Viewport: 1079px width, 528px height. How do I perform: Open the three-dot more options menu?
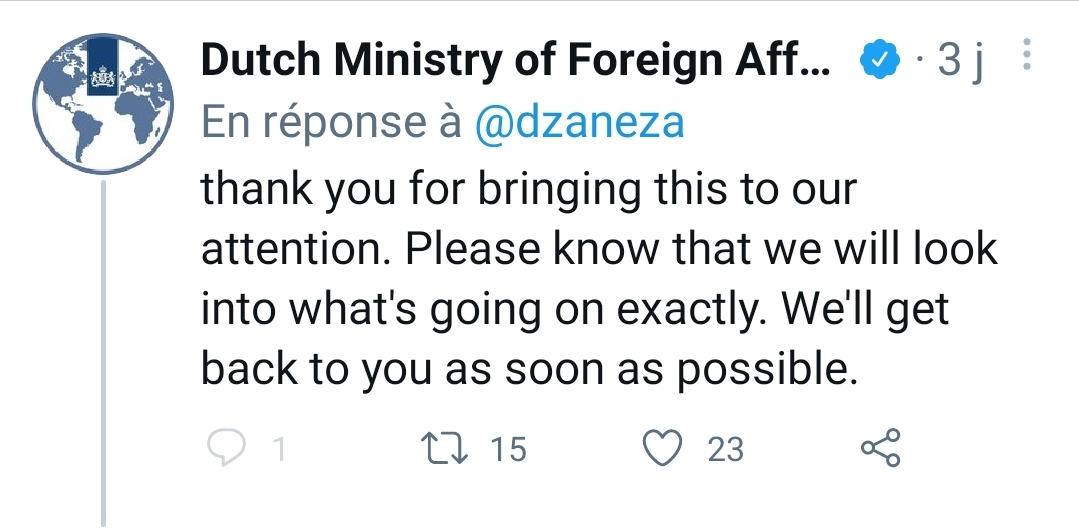coord(1026,57)
